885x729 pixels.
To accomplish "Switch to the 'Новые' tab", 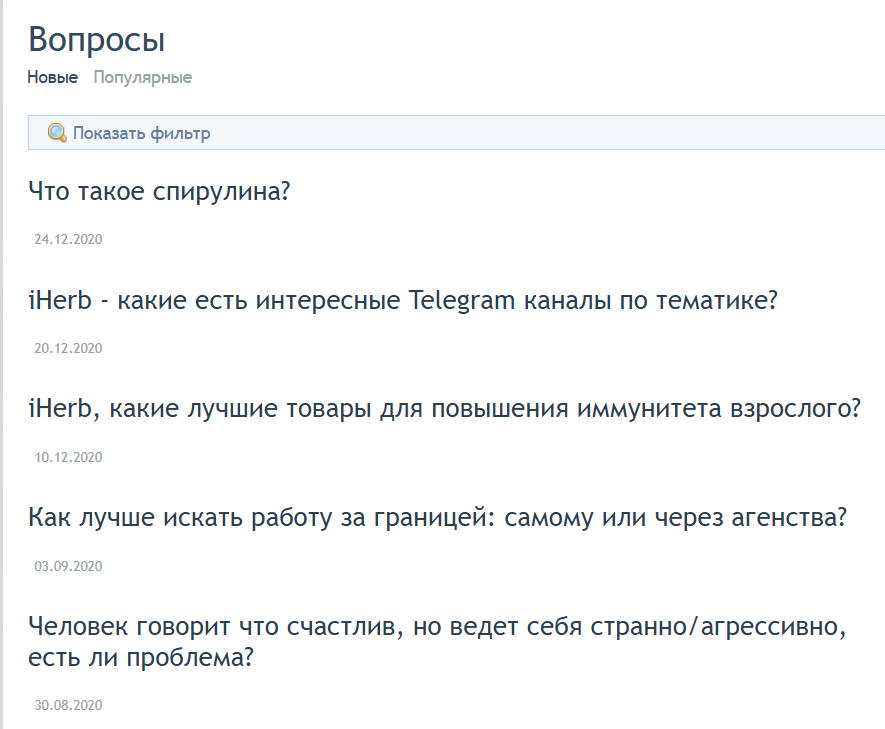I will pos(52,77).
